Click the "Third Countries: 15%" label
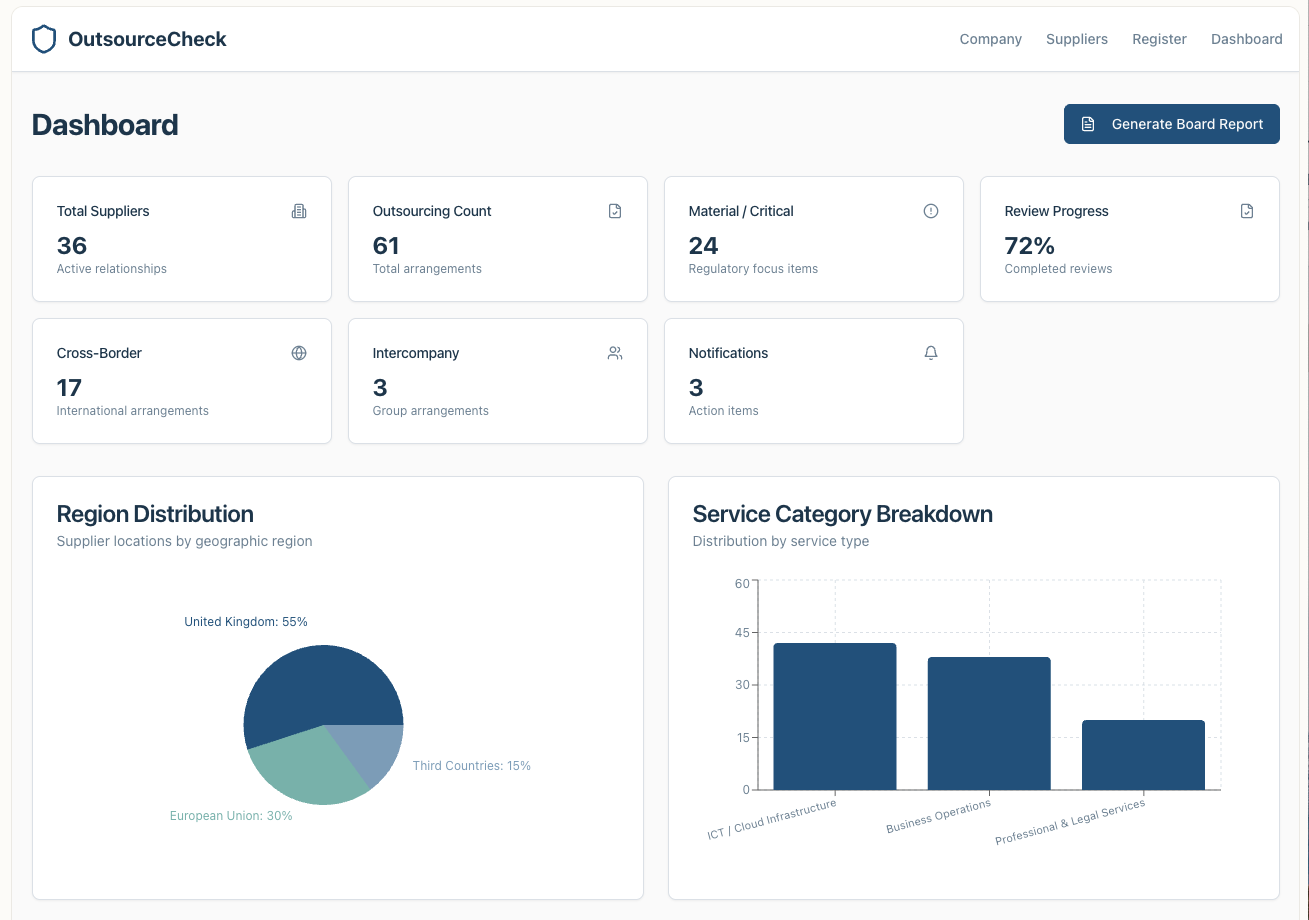Image resolution: width=1309 pixels, height=920 pixels. (472, 766)
